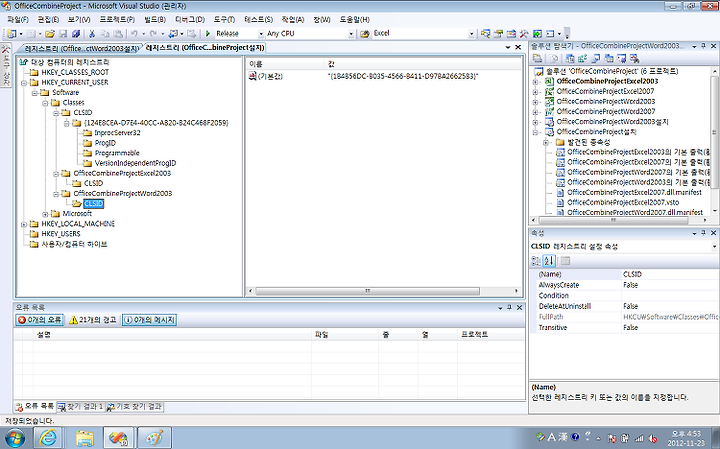Open the Excel find combo box dropdown

pos(472,34)
